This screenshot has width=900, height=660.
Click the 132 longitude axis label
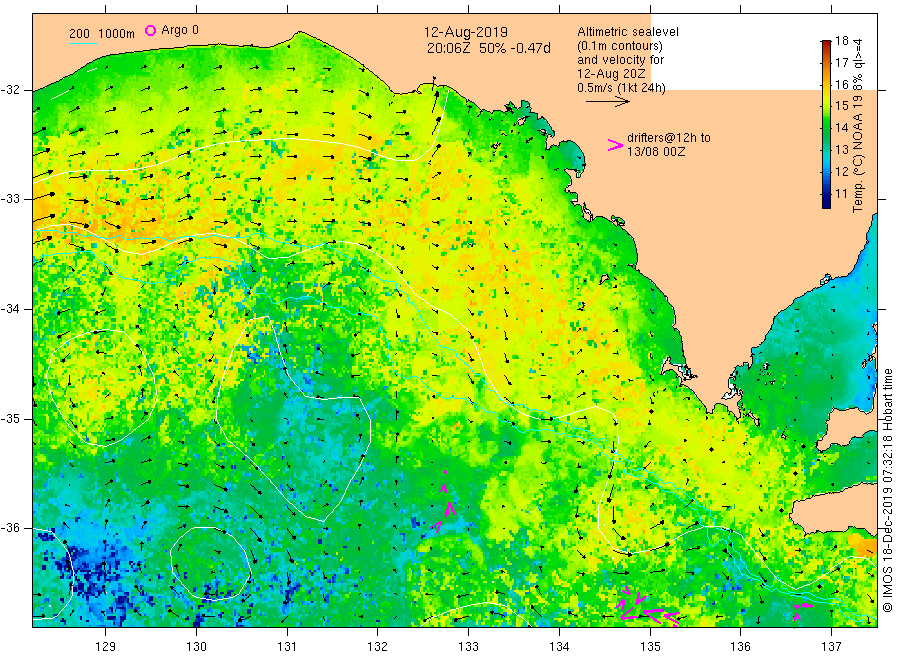click(378, 647)
